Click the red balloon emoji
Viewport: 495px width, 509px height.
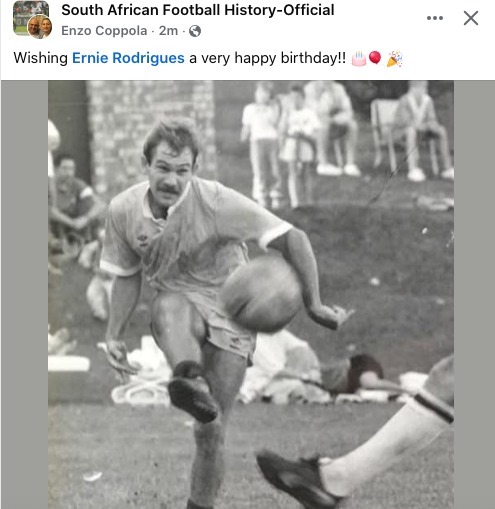pos(375,58)
